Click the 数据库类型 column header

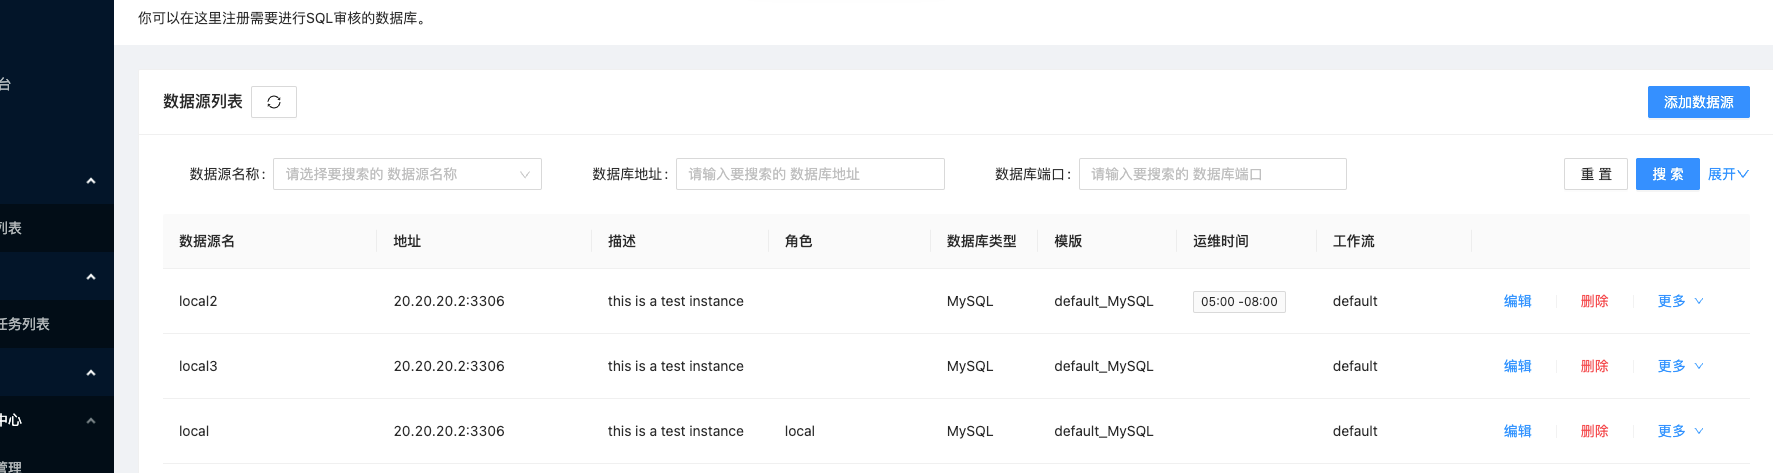pyautogui.click(x=982, y=241)
